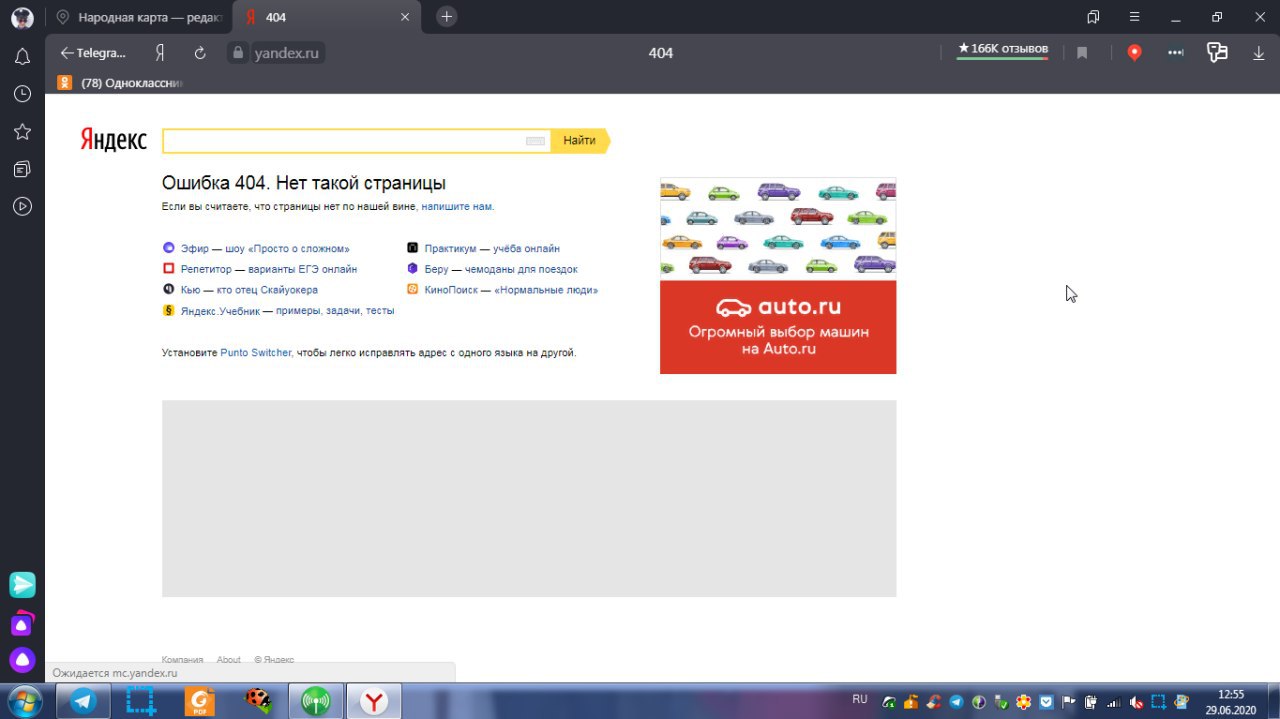
Task: Open PDF application on taskbar
Action: point(199,701)
